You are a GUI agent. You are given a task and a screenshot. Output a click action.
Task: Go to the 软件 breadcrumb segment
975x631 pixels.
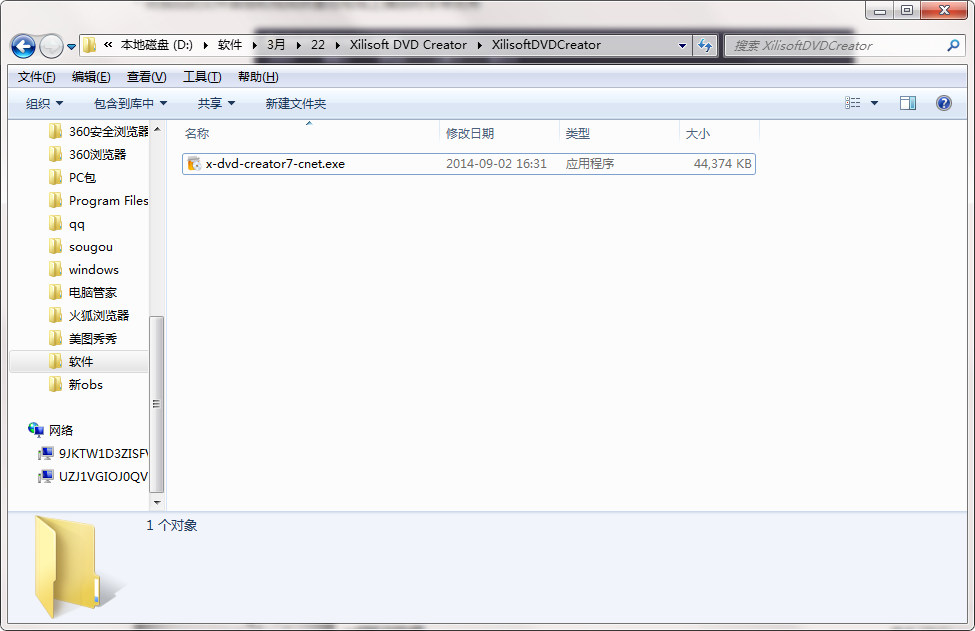click(x=230, y=45)
